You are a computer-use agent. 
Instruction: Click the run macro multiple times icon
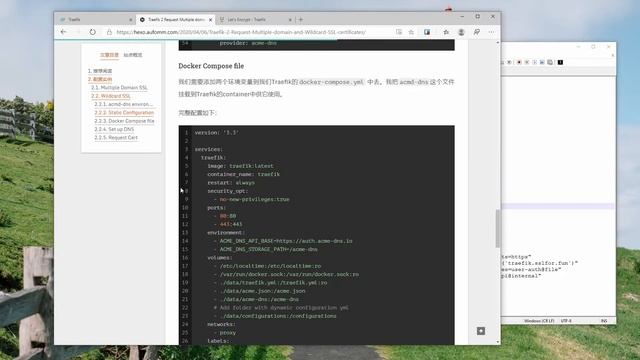coord(542,62)
